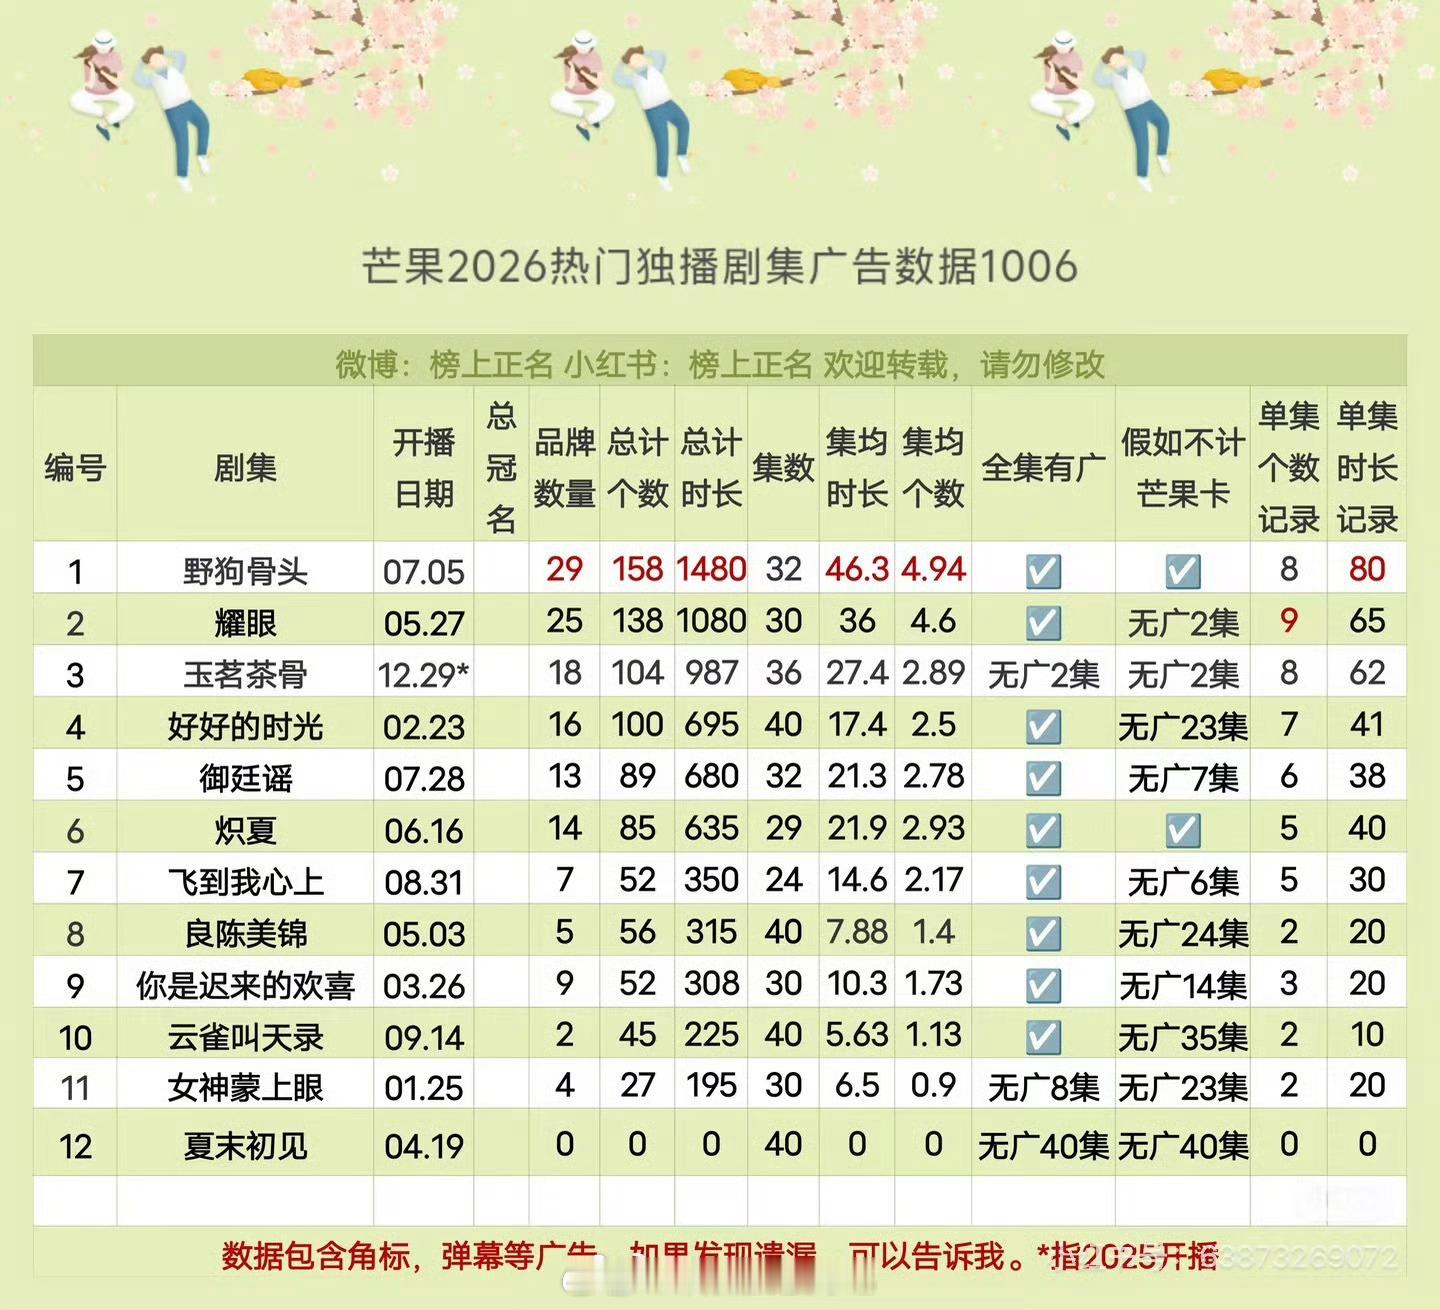Viewport: 1440px width, 1310px height.
Task: Click 全集有广 checkmark in 御廷谣 row
Action: 1043,777
